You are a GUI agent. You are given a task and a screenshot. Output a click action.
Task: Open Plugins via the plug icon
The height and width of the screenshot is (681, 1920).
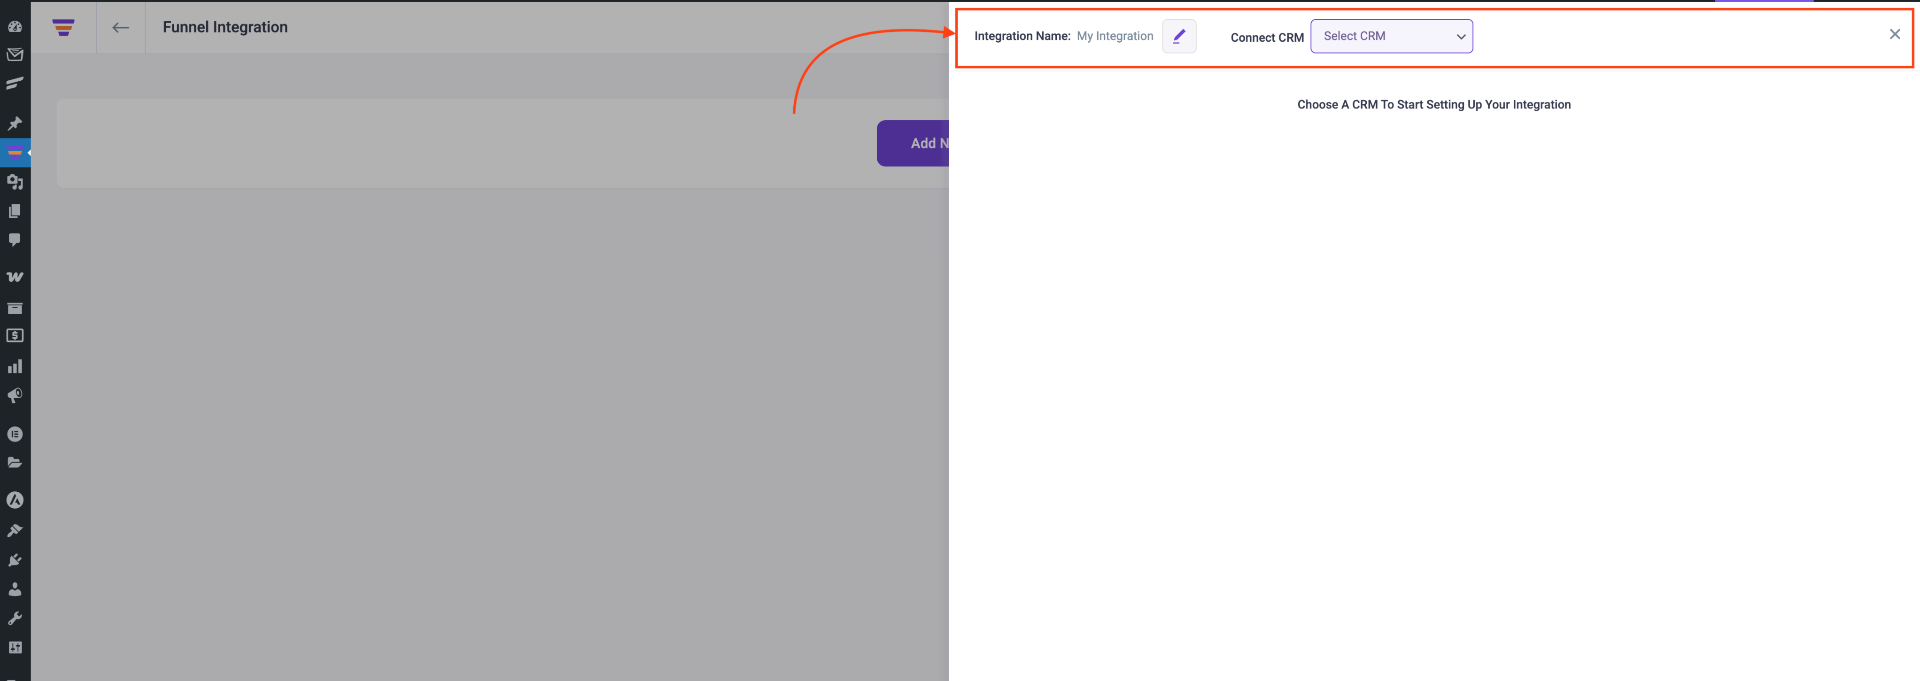pyautogui.click(x=15, y=560)
